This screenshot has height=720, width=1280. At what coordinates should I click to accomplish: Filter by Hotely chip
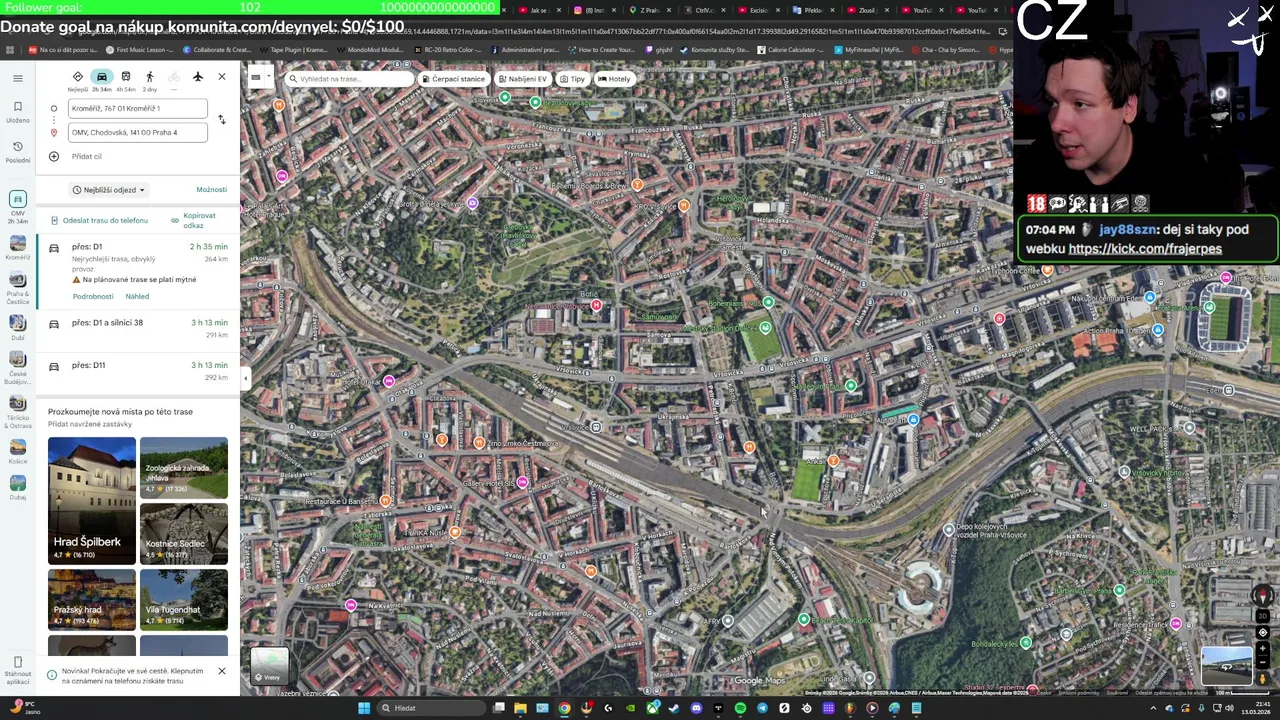point(614,79)
